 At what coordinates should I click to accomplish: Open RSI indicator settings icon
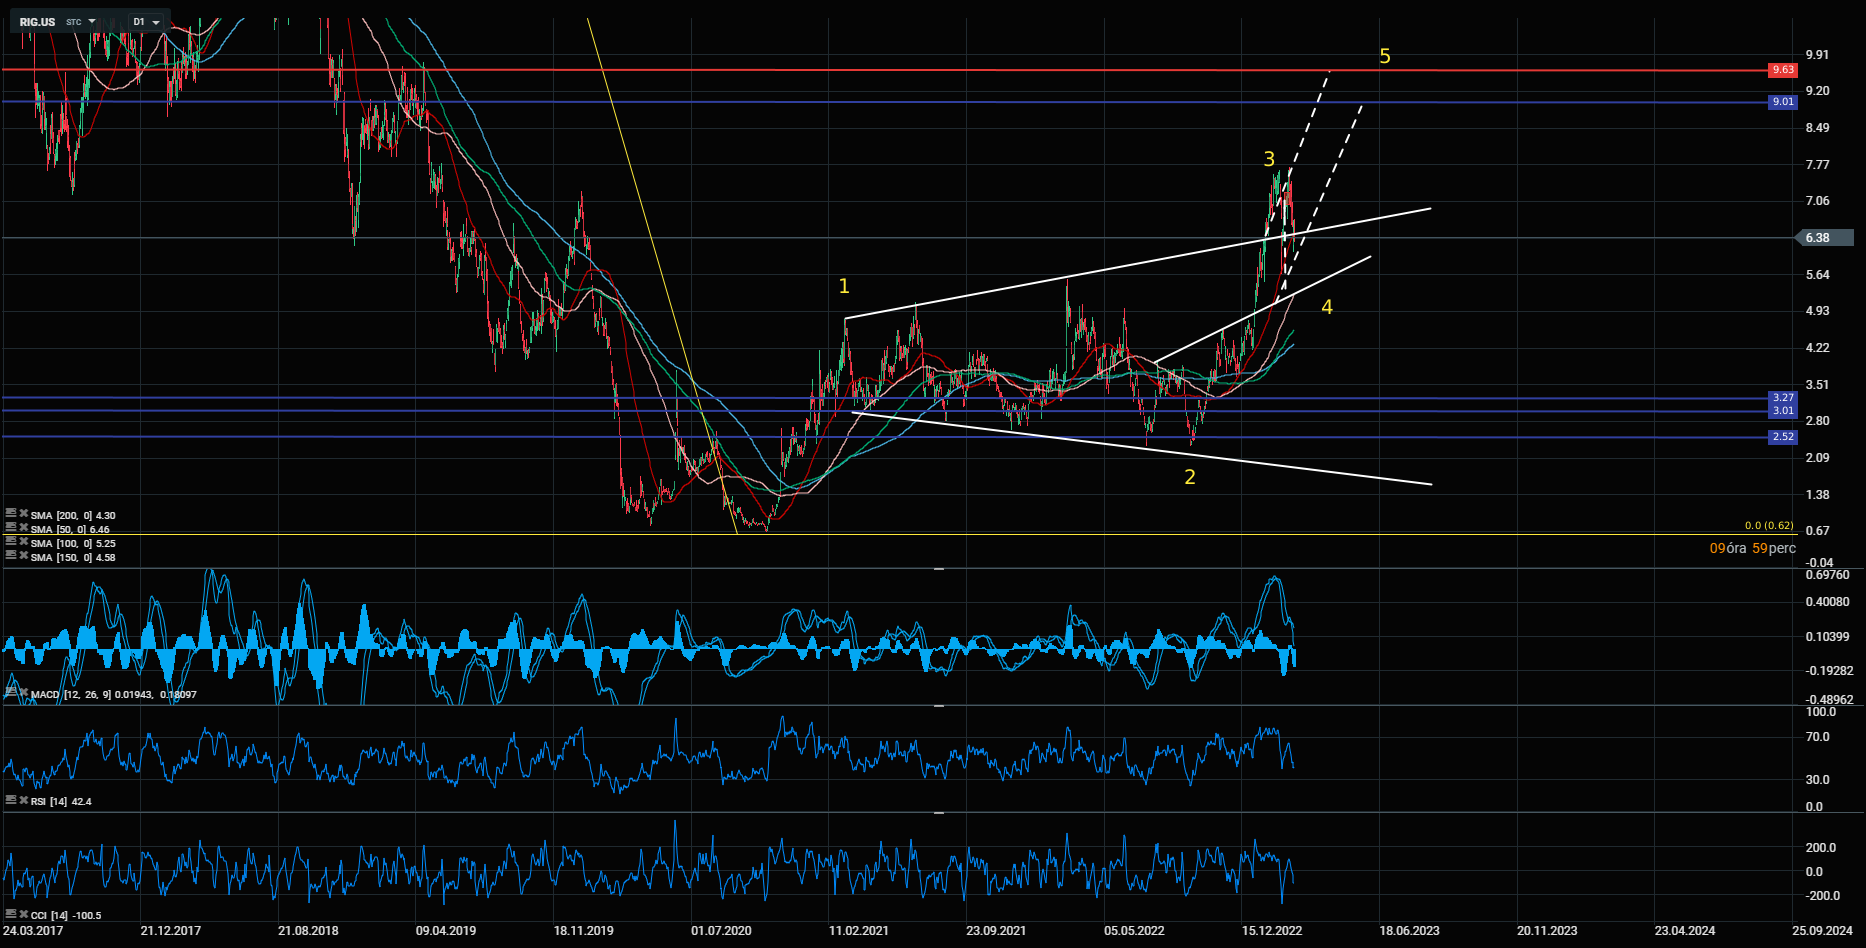(11, 799)
